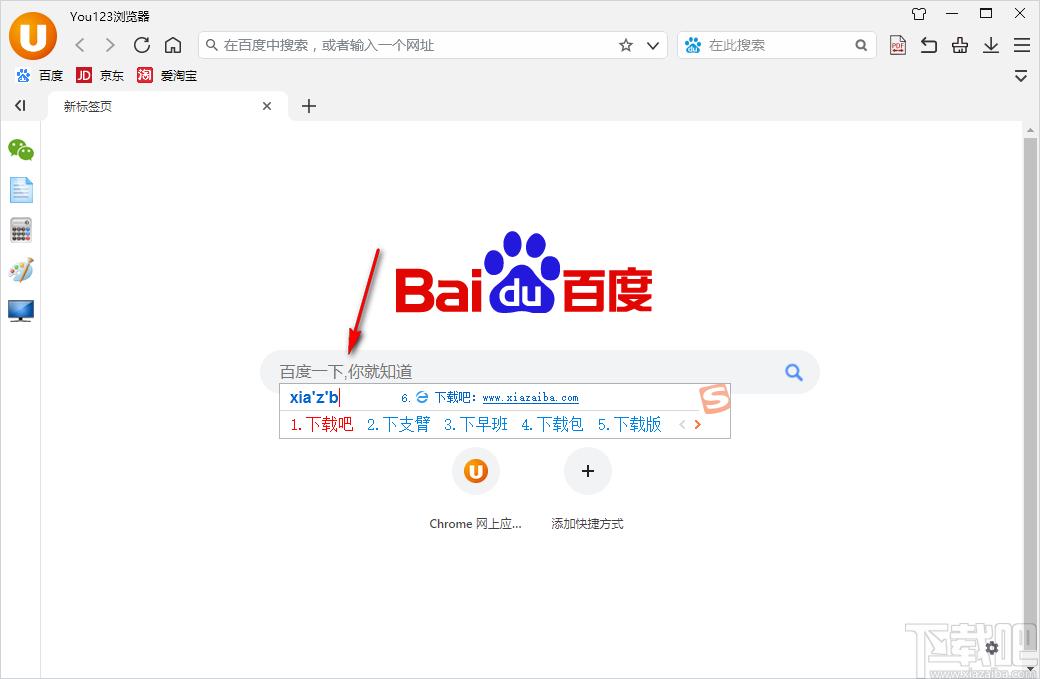
Task: Open the hamburger main menu
Action: coord(1021,45)
